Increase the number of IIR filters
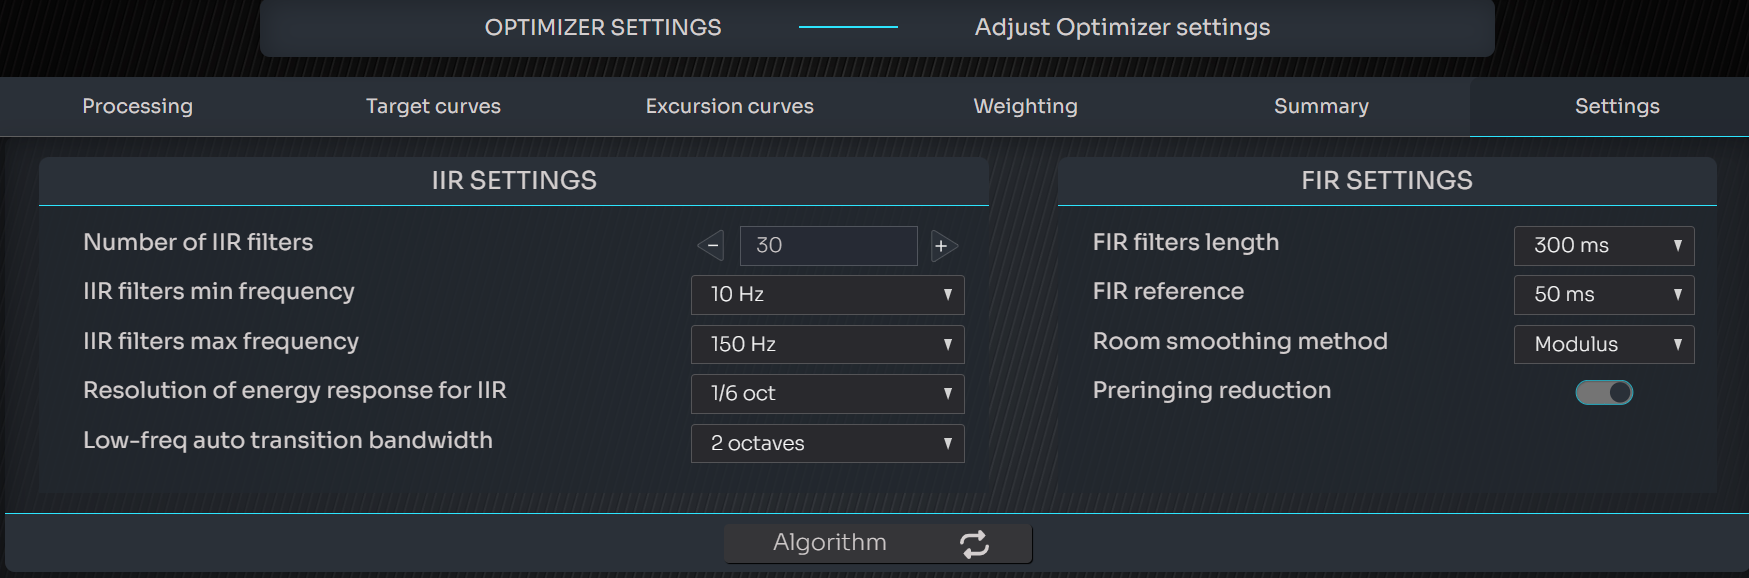The image size is (1749, 578). pos(943,245)
